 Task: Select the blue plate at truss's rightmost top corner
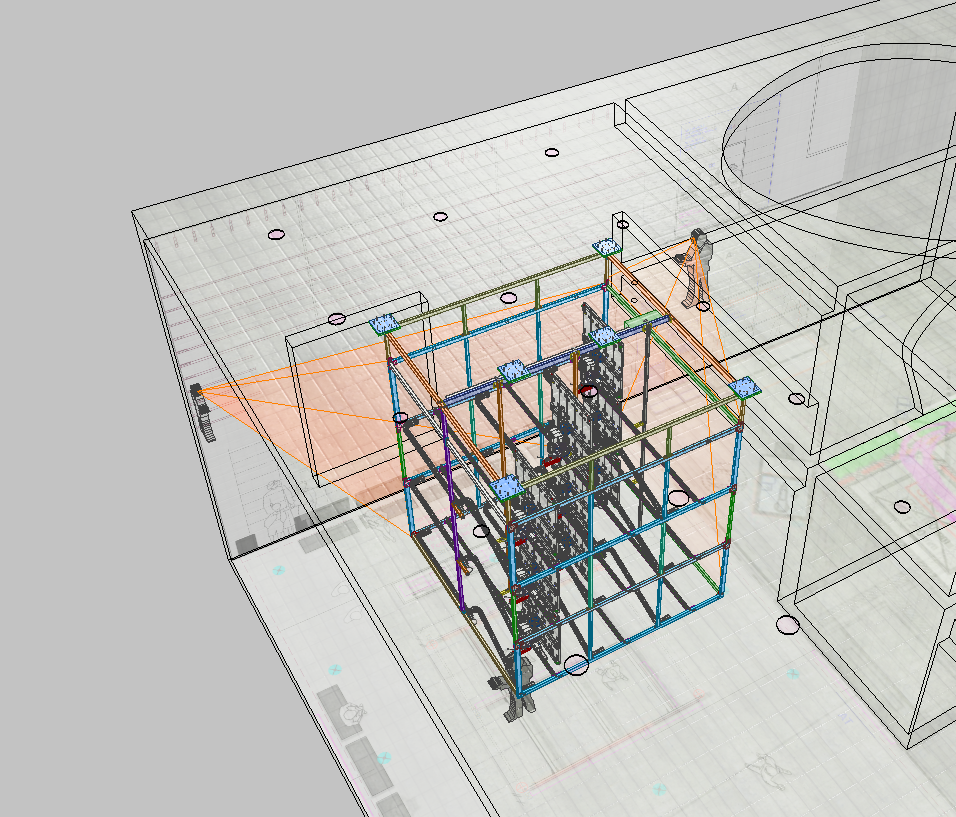click(743, 388)
